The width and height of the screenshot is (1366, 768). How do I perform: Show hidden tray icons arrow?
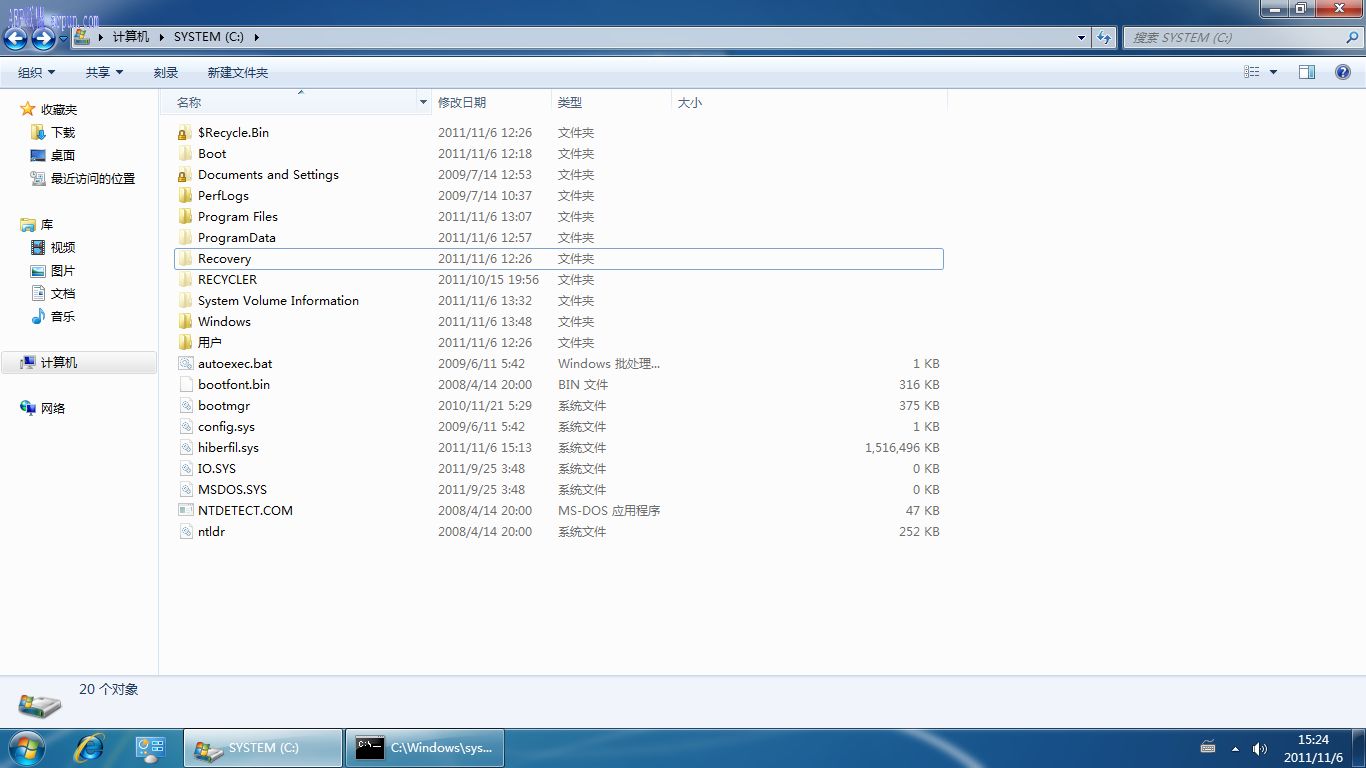pyautogui.click(x=1235, y=749)
